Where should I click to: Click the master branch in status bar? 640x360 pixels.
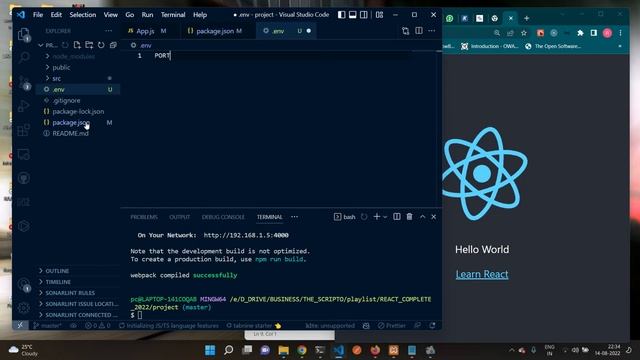point(48,325)
